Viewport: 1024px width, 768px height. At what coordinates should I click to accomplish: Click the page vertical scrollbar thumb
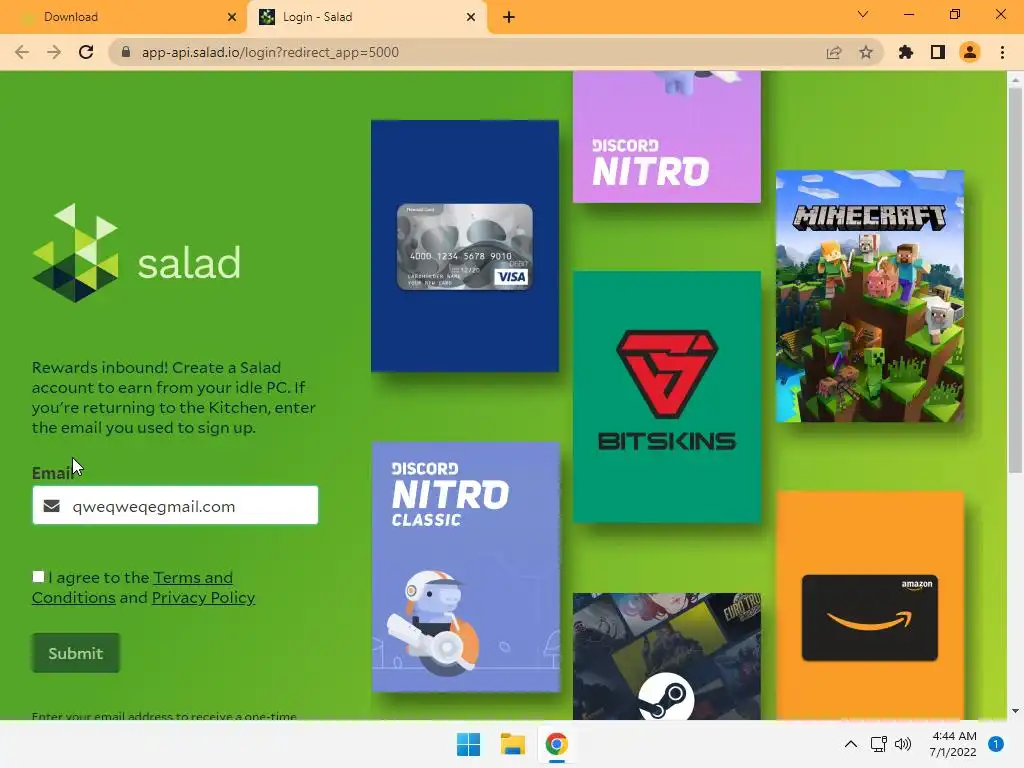coord(1015,280)
